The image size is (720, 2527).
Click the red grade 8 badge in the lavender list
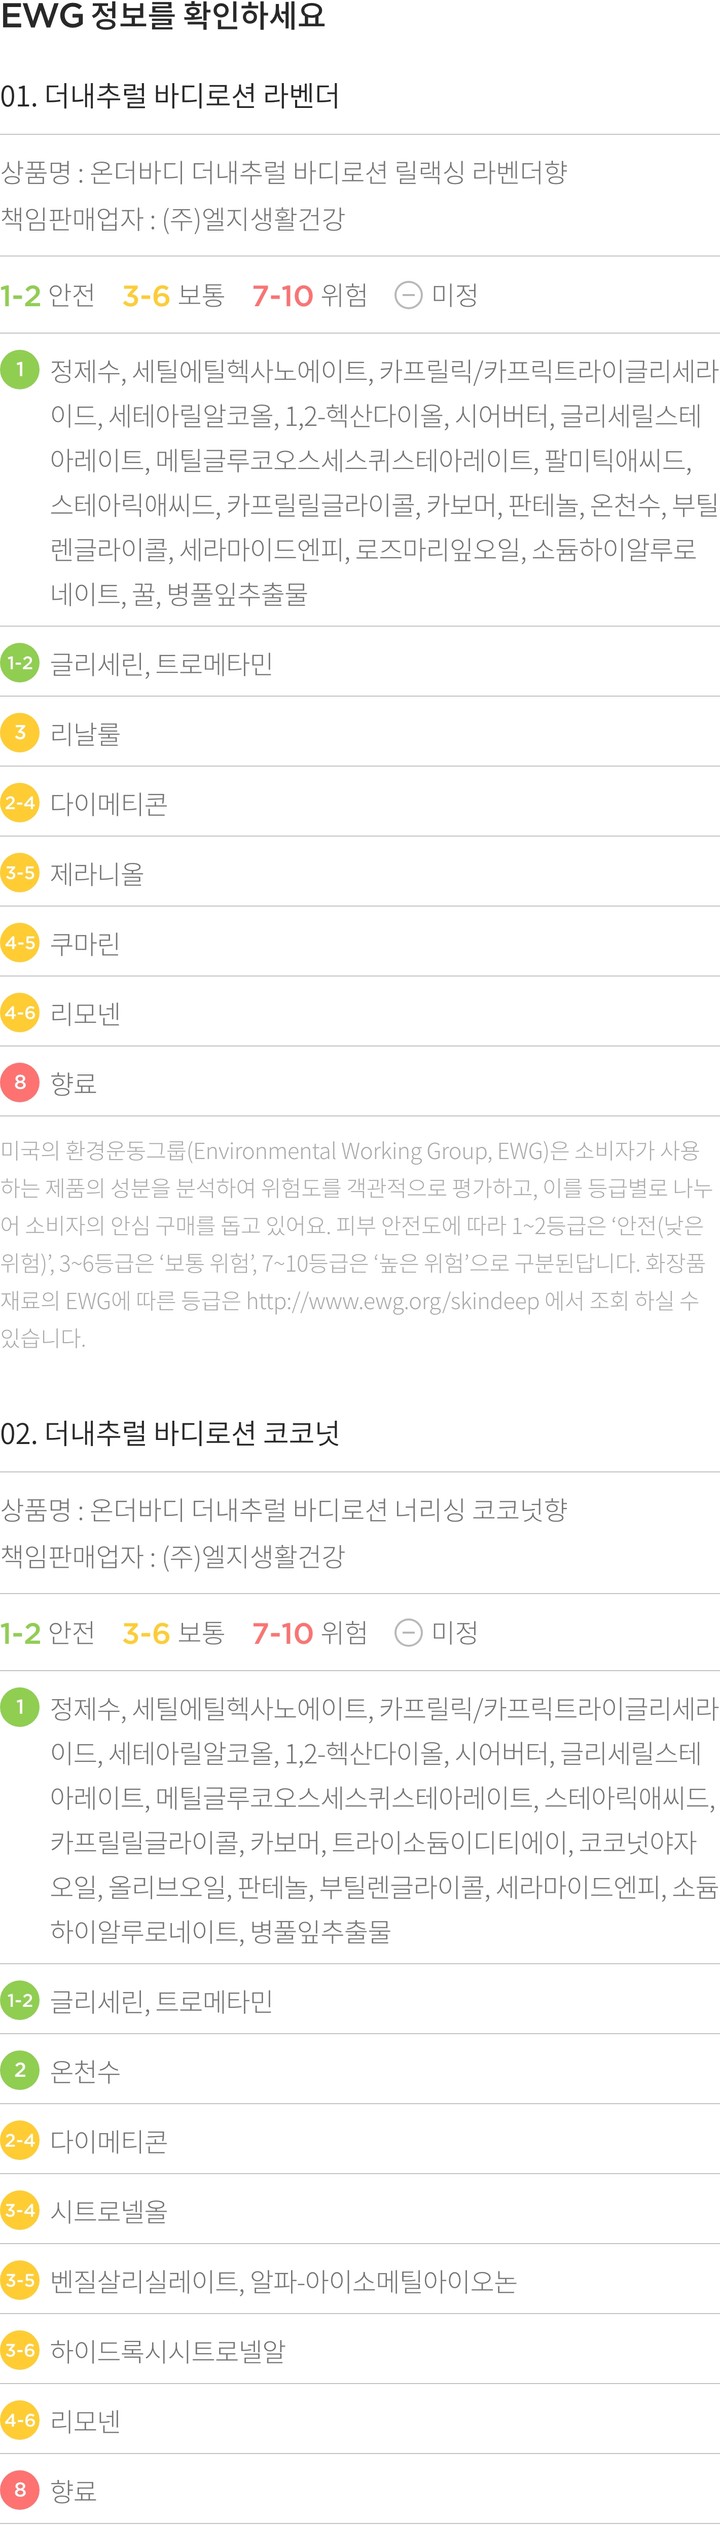(19, 1082)
